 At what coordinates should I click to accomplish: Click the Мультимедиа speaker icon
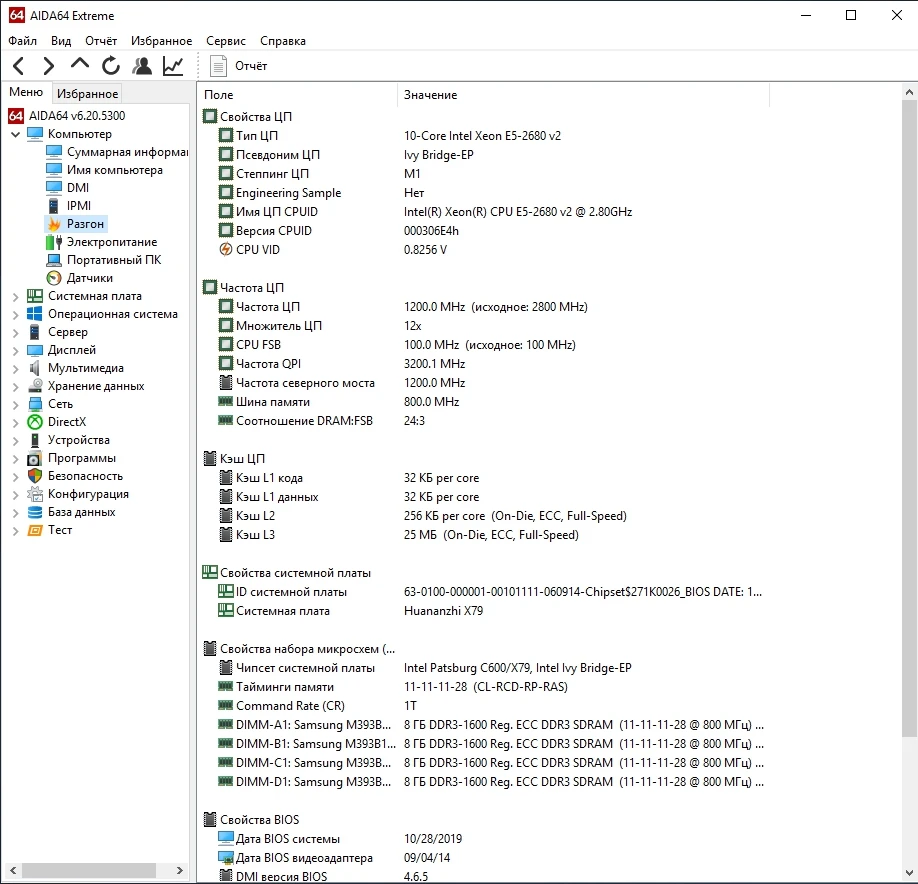(35, 368)
